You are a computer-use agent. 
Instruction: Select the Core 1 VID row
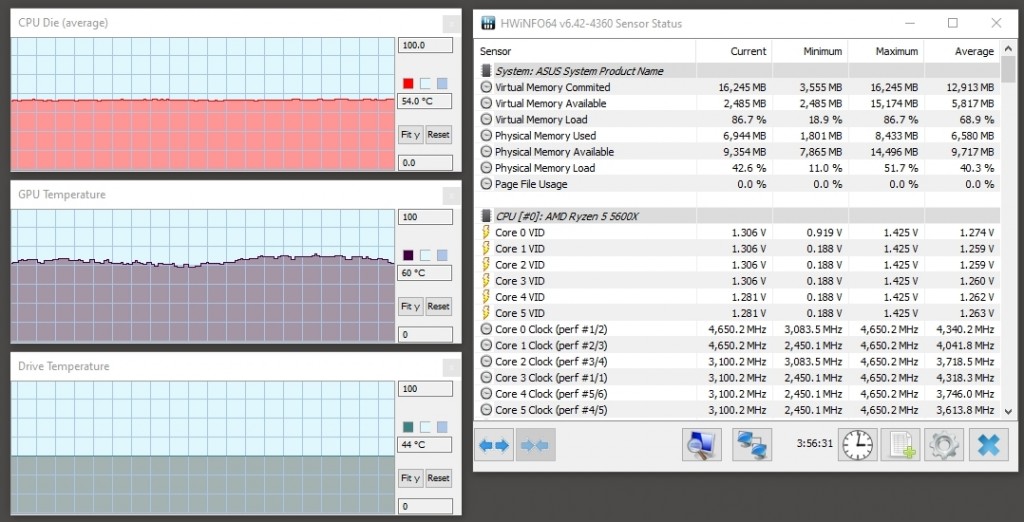click(737, 249)
